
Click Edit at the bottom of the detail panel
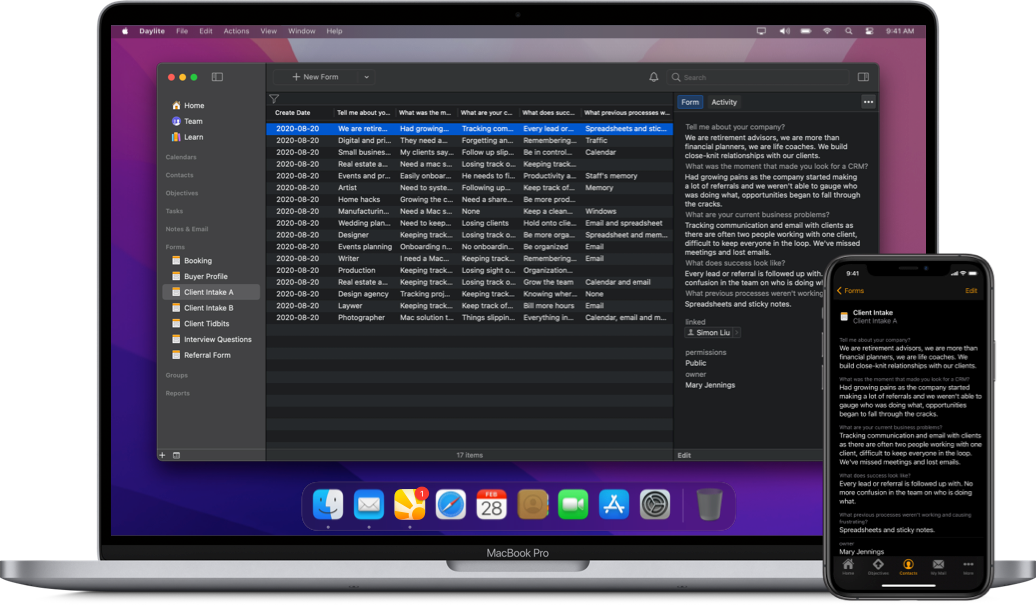pyautogui.click(x=684, y=456)
